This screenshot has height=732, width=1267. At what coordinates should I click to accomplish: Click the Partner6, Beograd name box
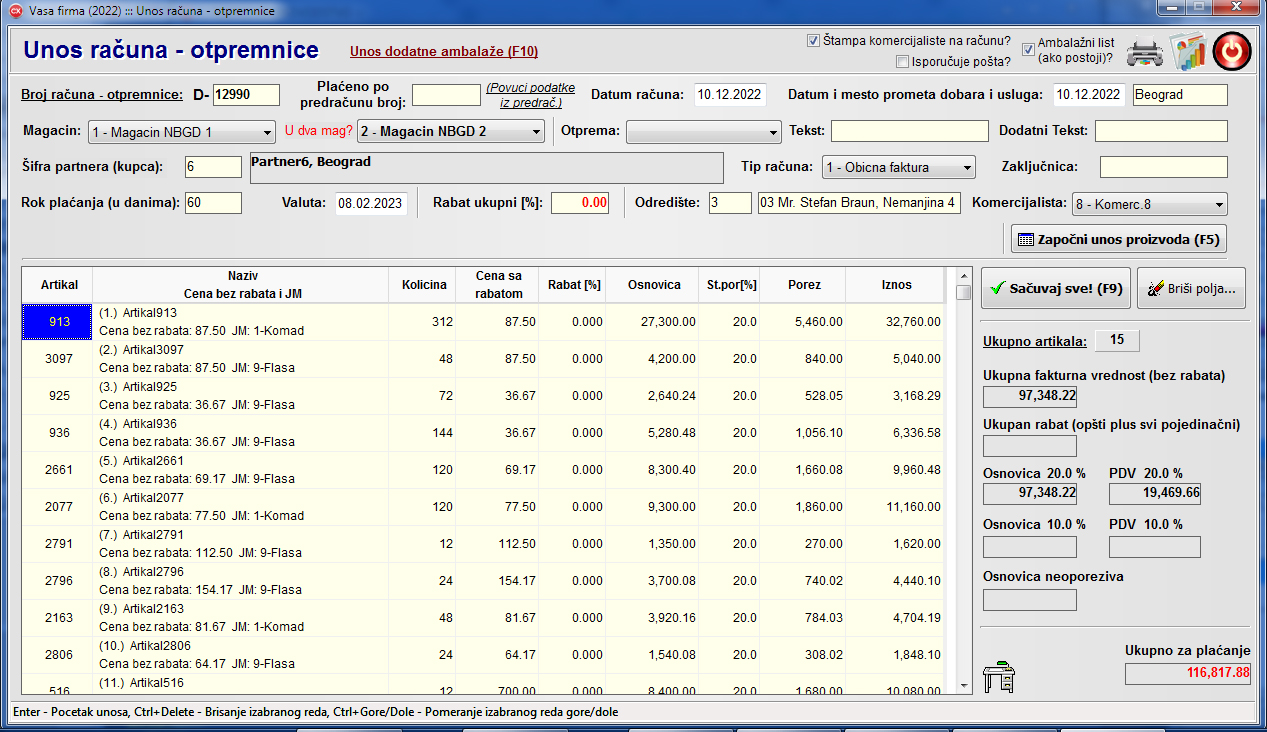point(485,167)
